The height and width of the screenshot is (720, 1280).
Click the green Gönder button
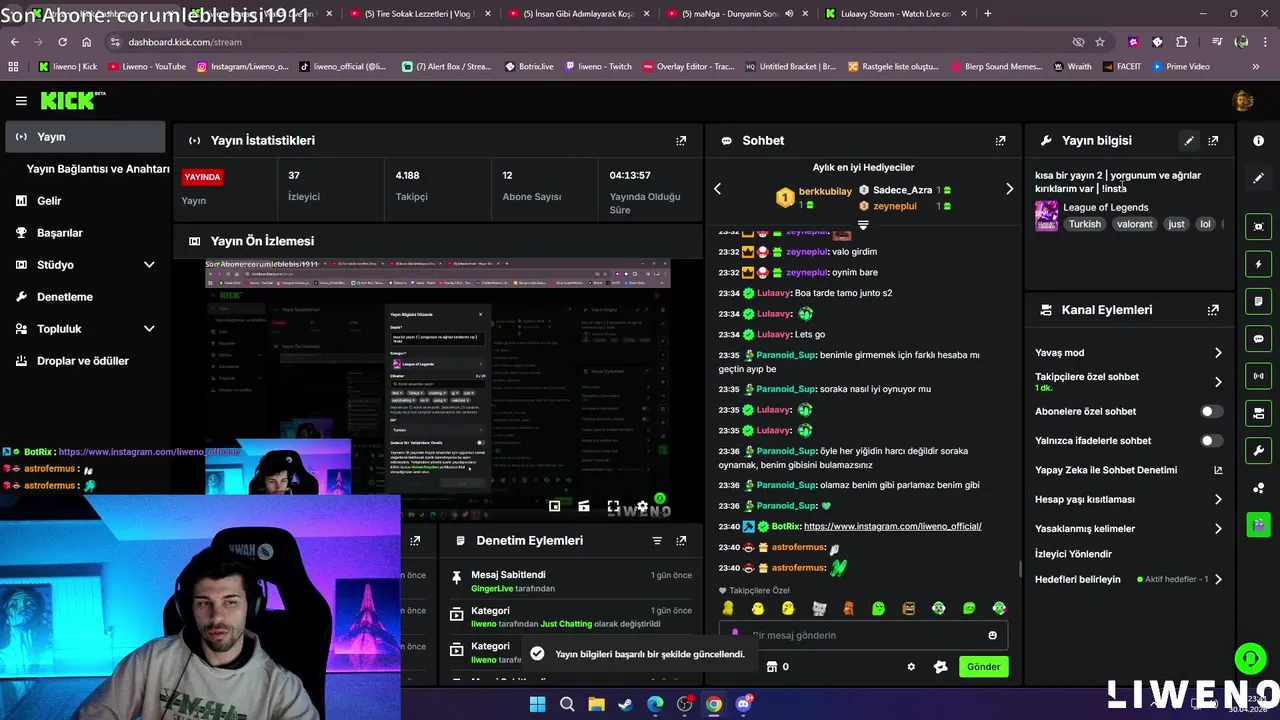pos(983,667)
